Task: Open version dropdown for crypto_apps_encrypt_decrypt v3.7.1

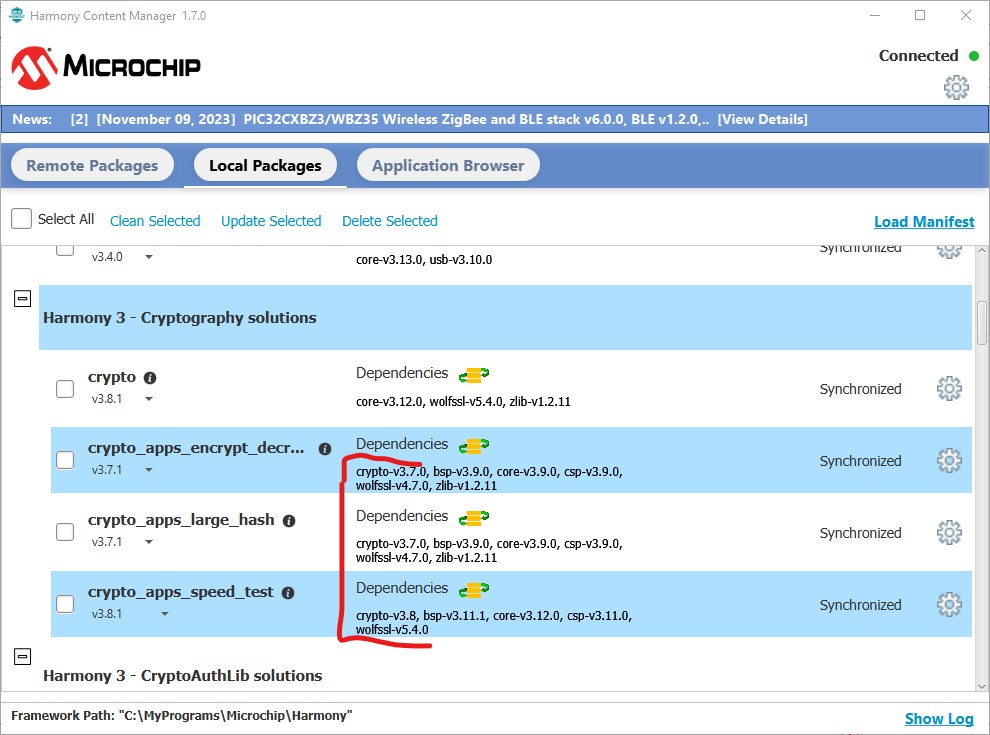Action: tap(149, 470)
